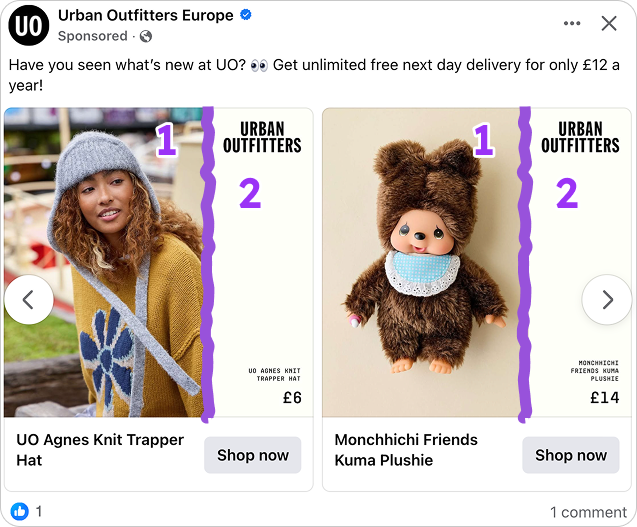The width and height of the screenshot is (637, 527).
Task: Click the UO Agnes Knit Trapper Hat title
Action: point(100,450)
